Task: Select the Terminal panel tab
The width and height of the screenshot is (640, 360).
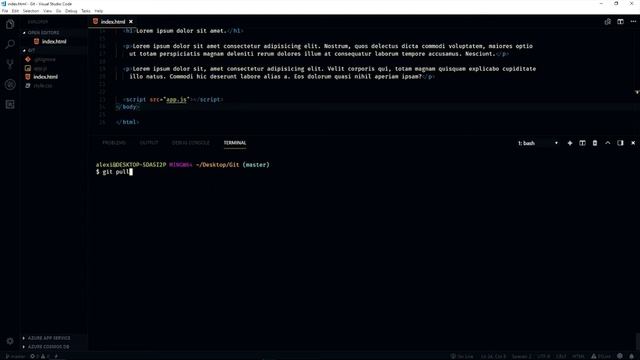Action: click(x=235, y=143)
